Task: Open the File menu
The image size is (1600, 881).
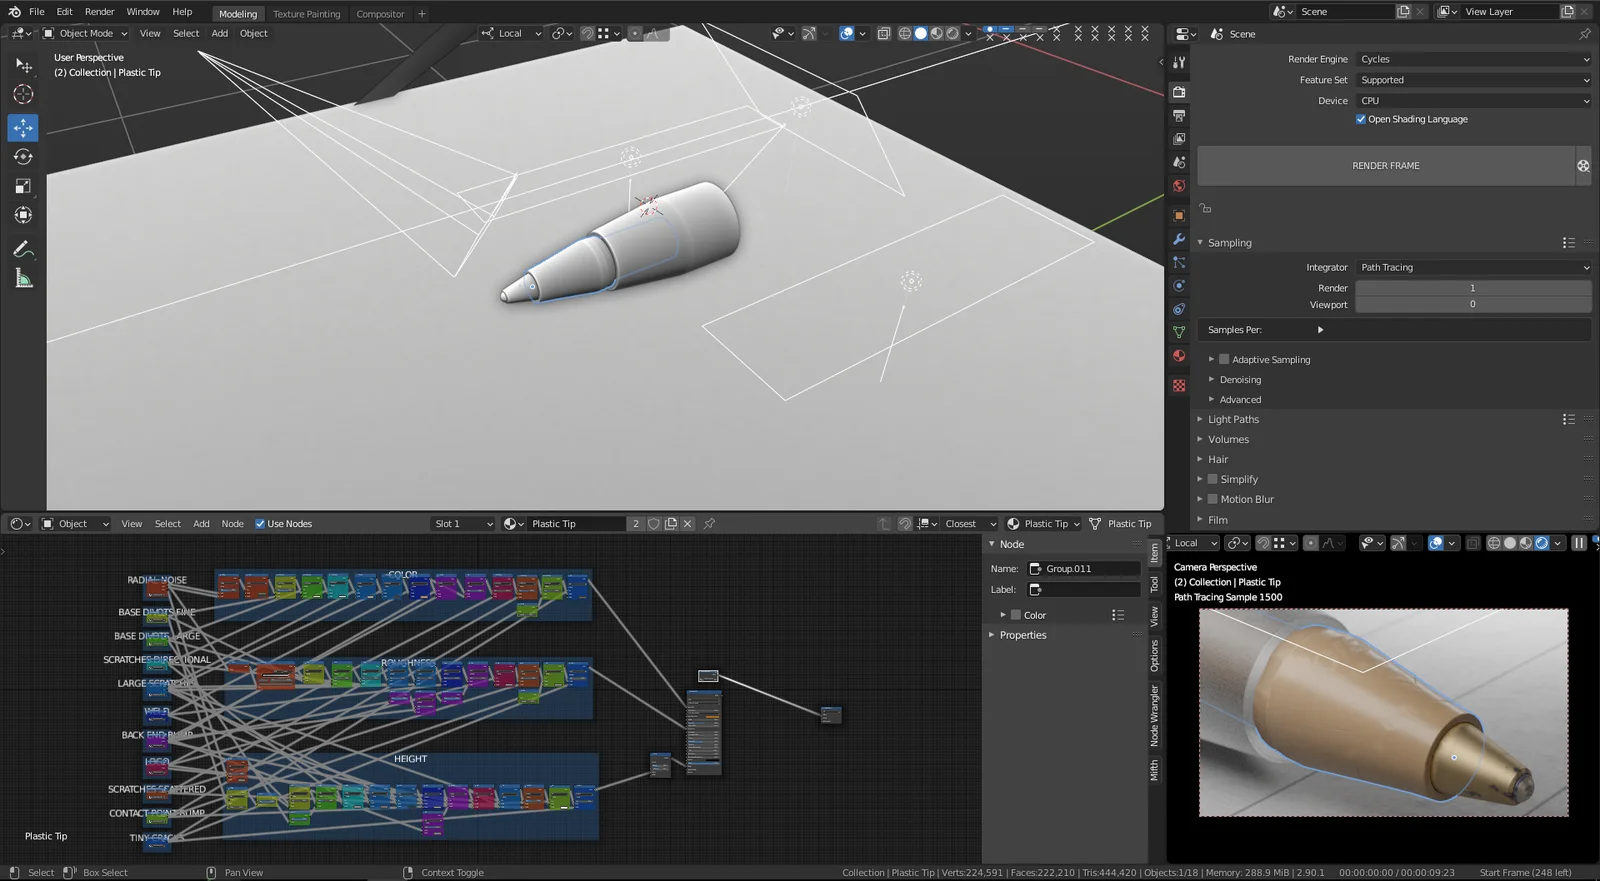Action: click(37, 12)
